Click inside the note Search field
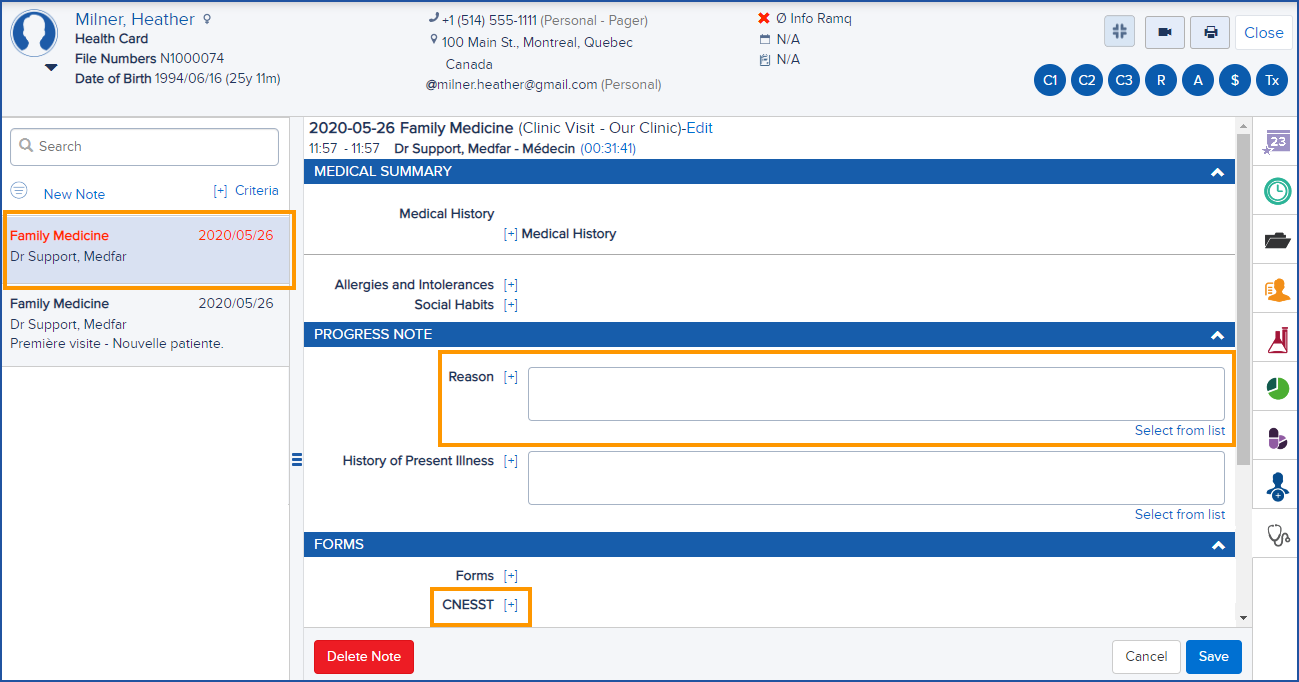 (143, 146)
